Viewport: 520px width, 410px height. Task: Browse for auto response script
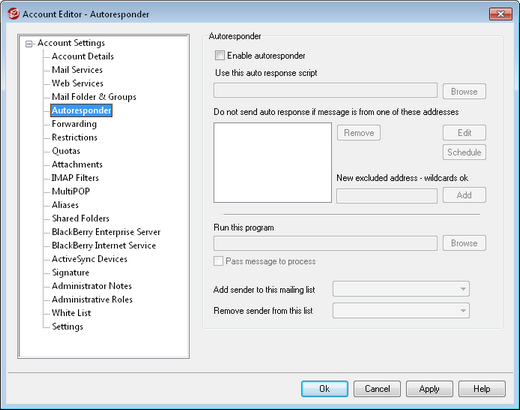pyautogui.click(x=464, y=91)
